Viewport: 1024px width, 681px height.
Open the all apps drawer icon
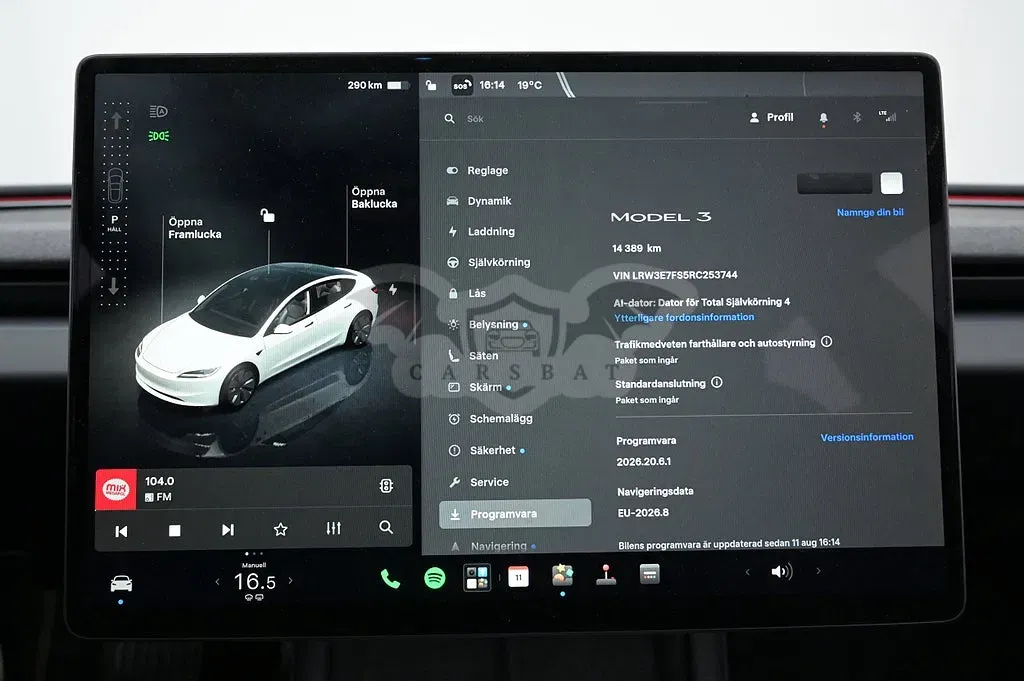click(649, 574)
